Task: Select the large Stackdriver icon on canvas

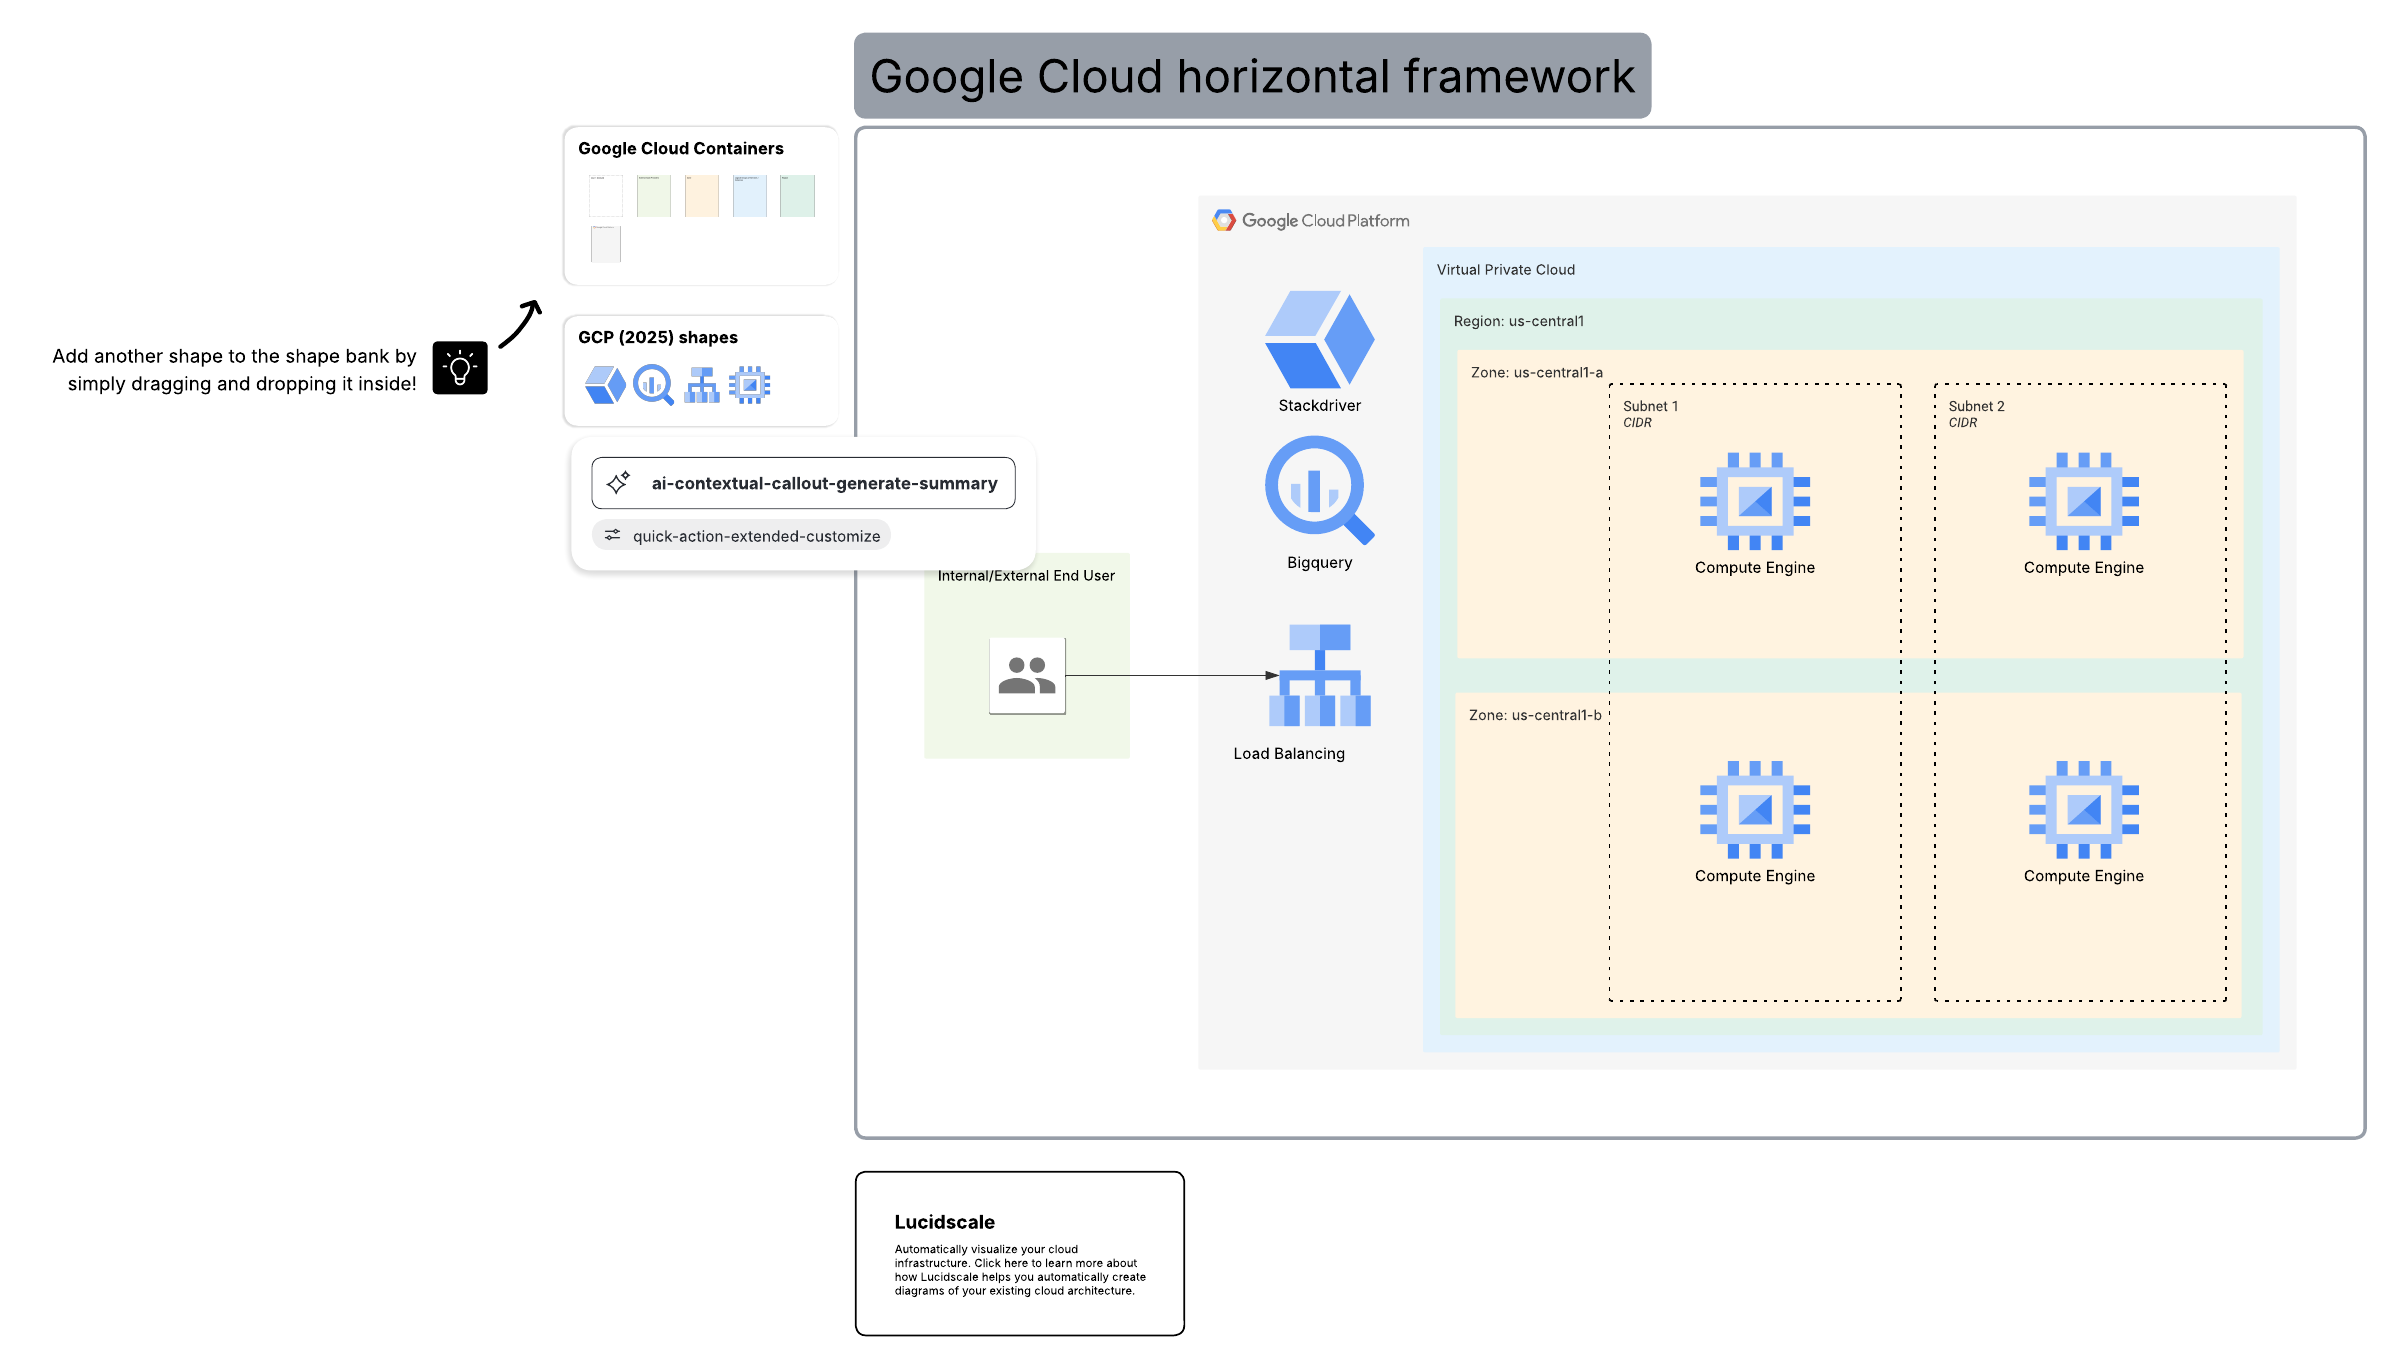Action: (x=1319, y=340)
